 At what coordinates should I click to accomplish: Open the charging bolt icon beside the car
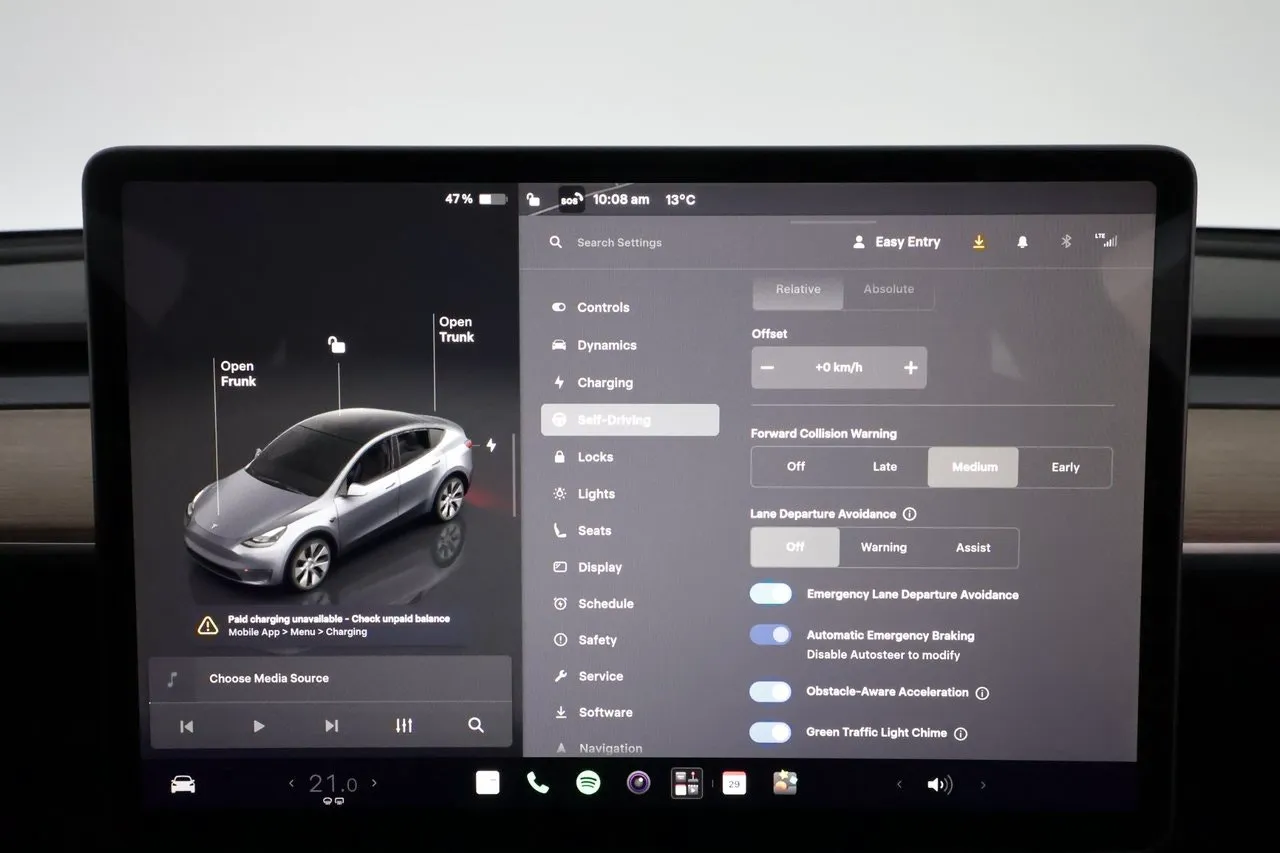pos(491,445)
